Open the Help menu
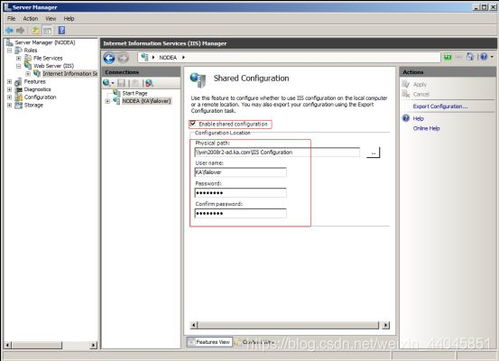This screenshot has width=499, height=361. [69, 19]
